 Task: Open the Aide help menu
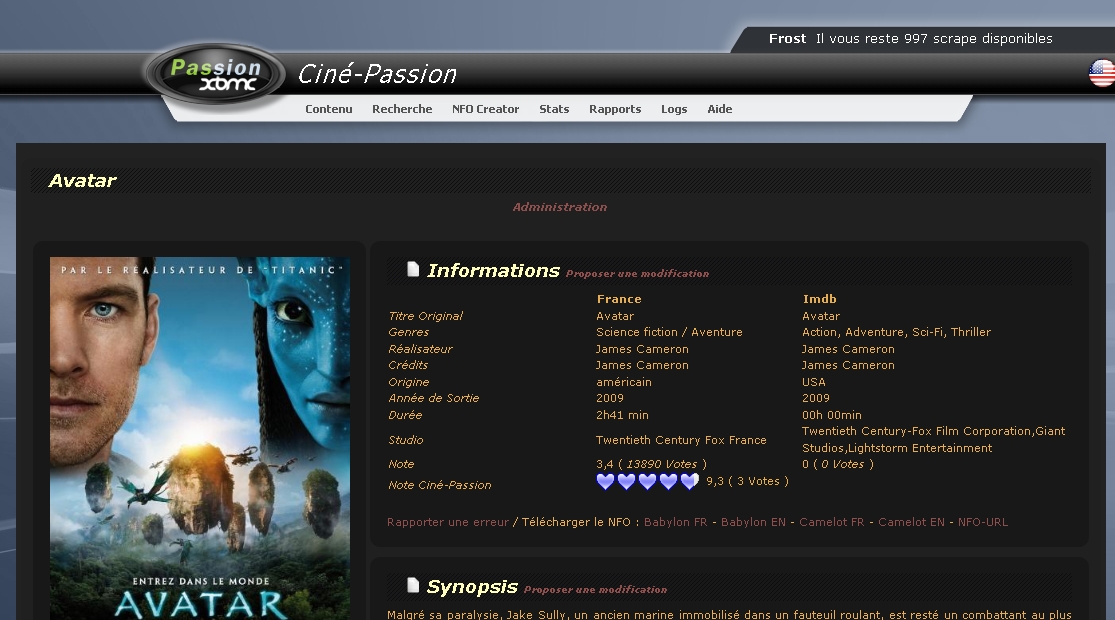pyautogui.click(x=720, y=109)
